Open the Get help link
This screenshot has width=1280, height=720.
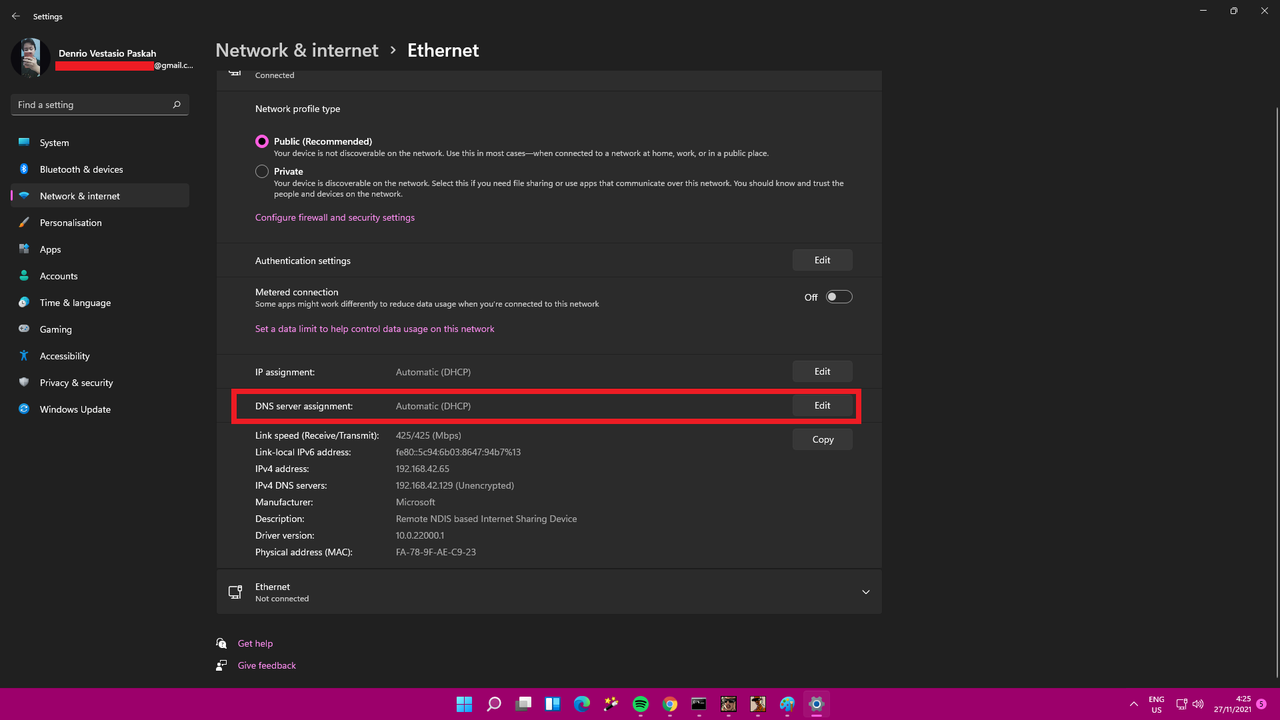coord(255,644)
